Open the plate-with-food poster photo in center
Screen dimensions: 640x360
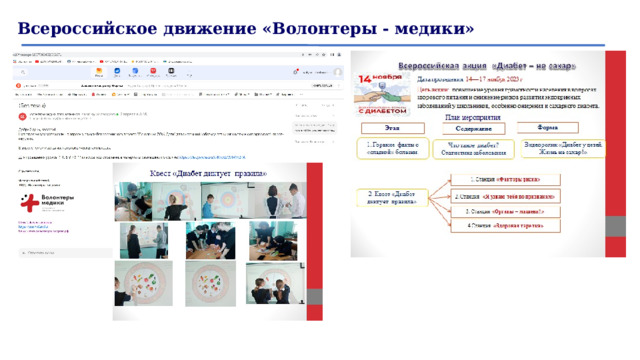pyautogui.click(x=211, y=283)
